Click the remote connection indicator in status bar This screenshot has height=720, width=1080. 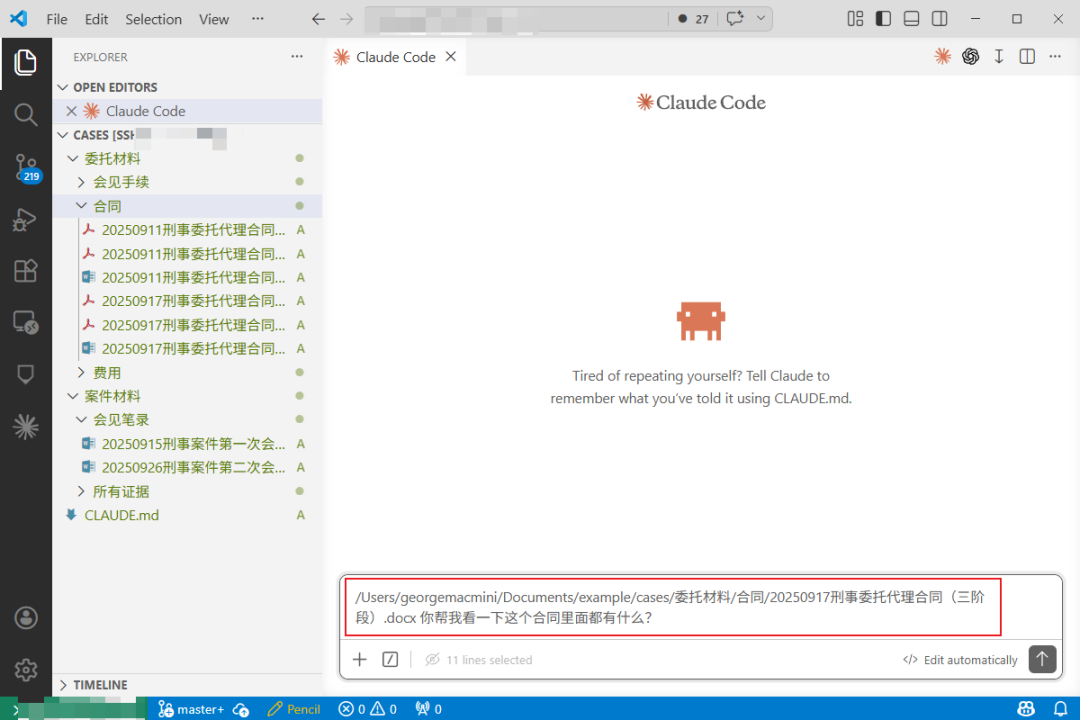pyautogui.click(x=73, y=709)
